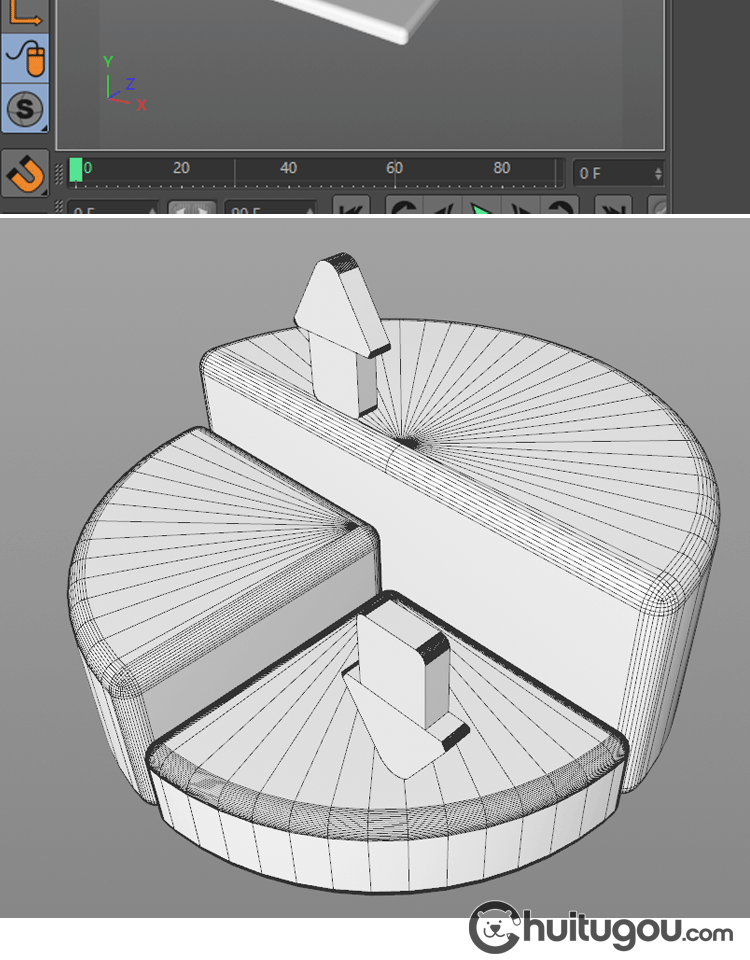Click the green timeline playhead
750x960 pixels.
tap(76, 171)
